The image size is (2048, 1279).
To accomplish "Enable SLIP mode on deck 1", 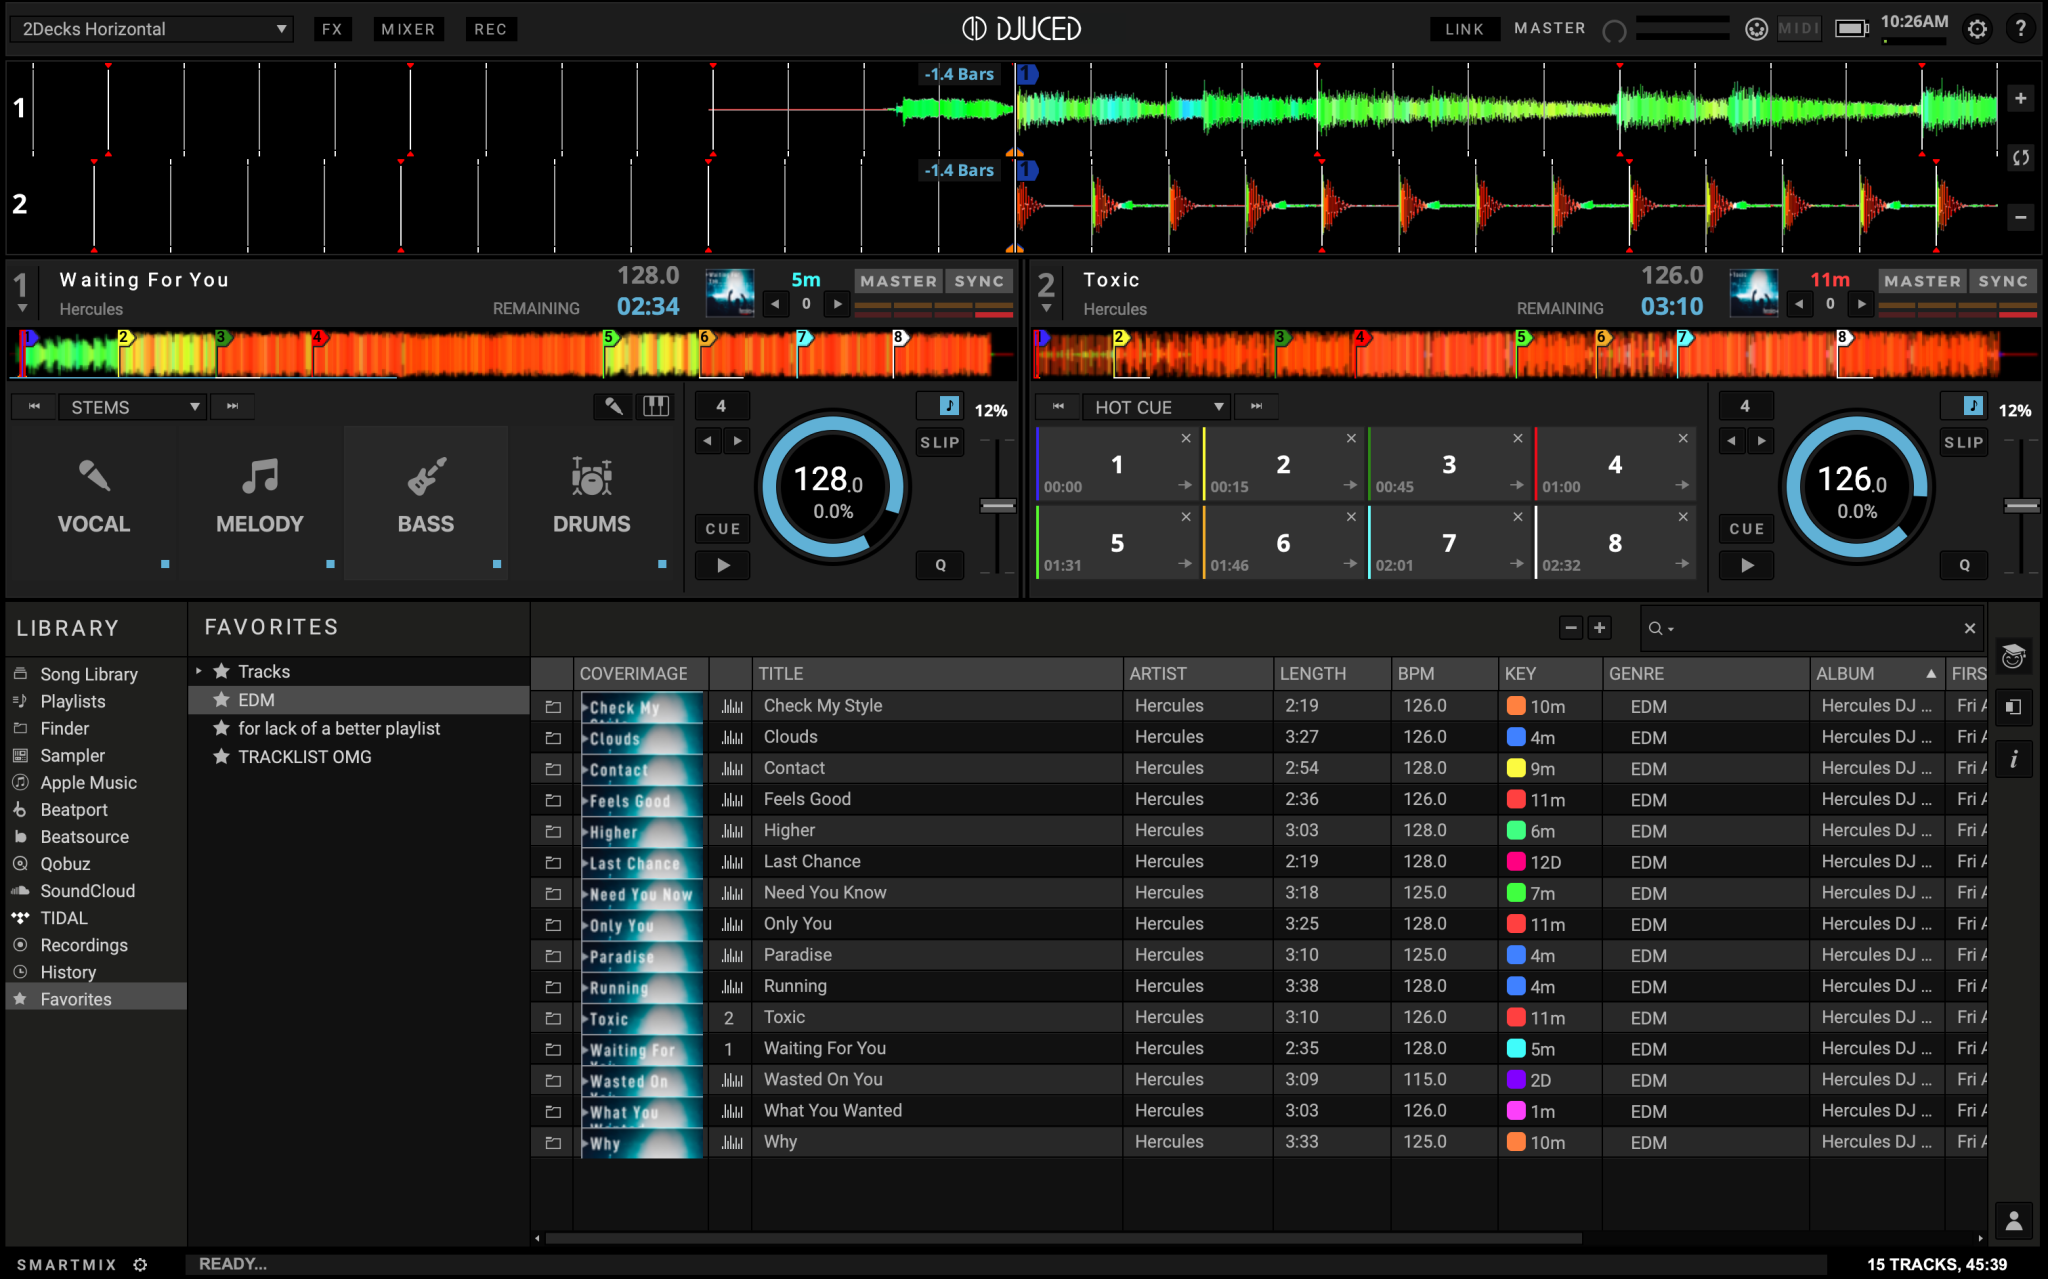I will [939, 442].
